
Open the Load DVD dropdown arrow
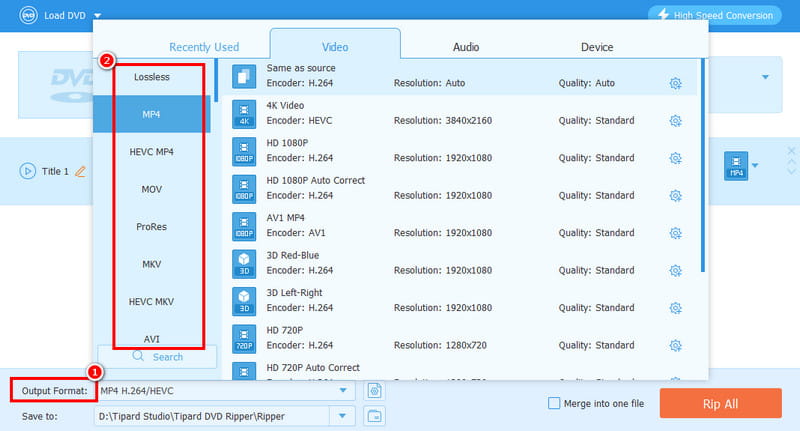coord(97,16)
